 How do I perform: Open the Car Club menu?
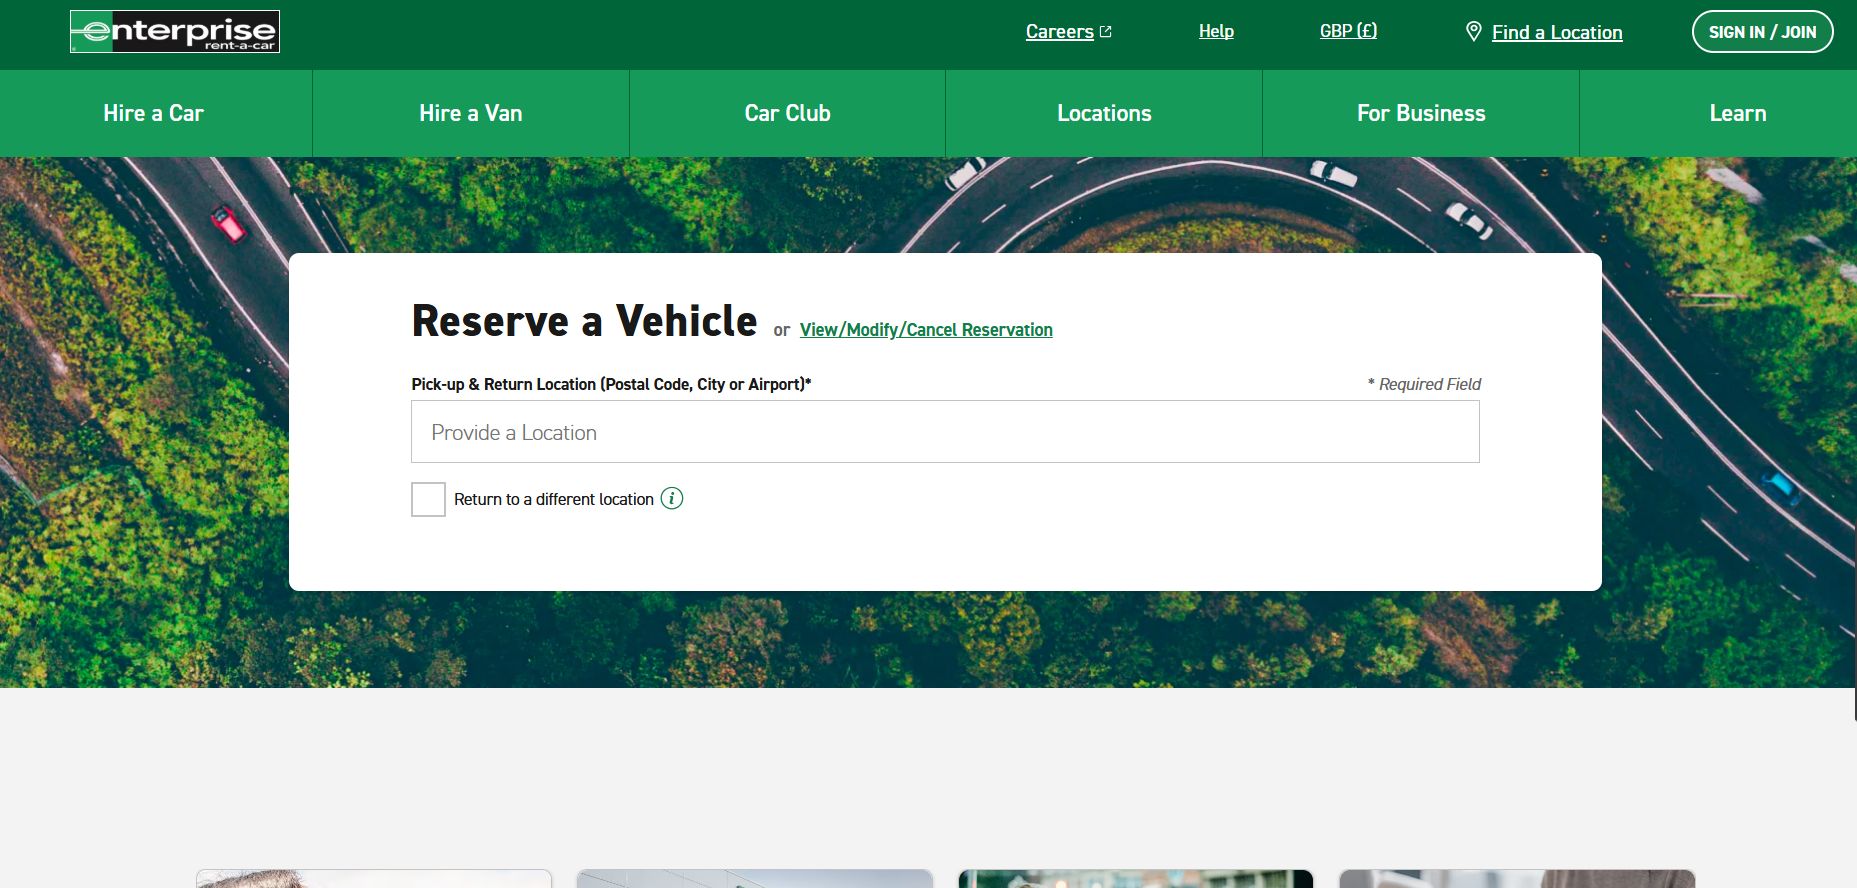click(788, 113)
